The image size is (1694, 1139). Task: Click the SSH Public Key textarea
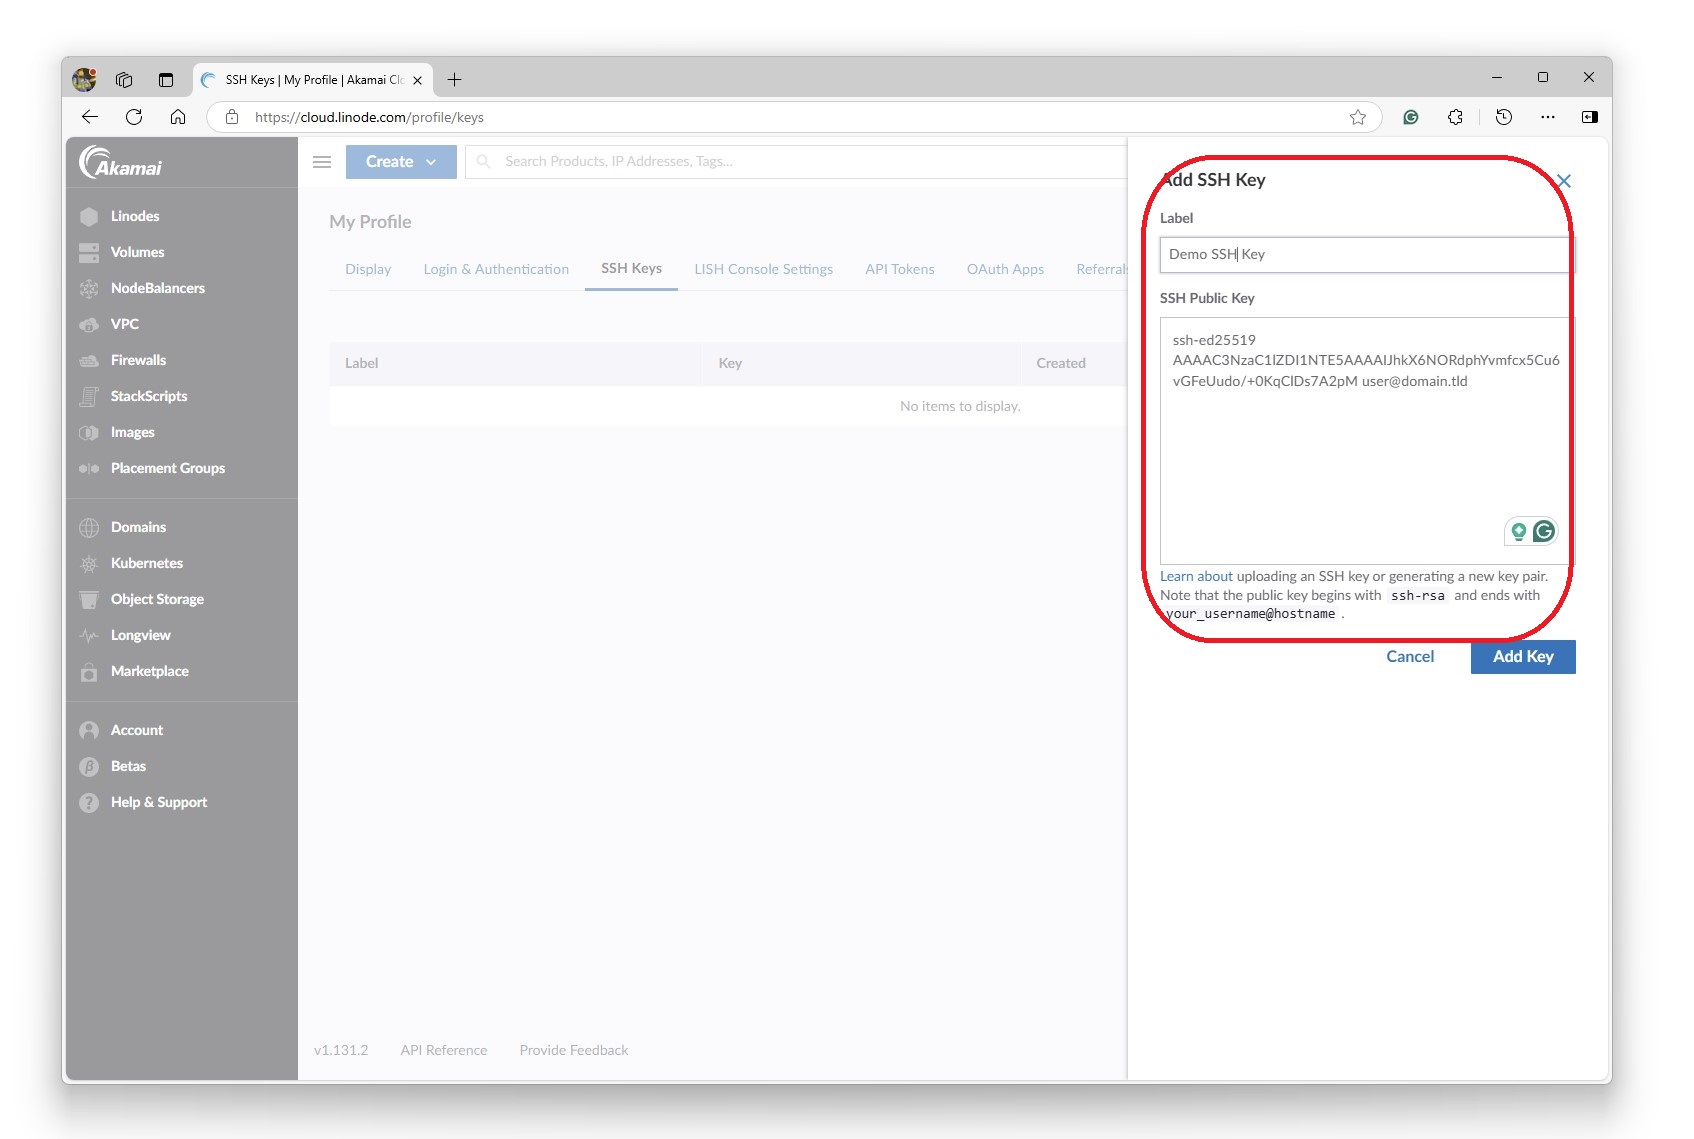point(1366,441)
